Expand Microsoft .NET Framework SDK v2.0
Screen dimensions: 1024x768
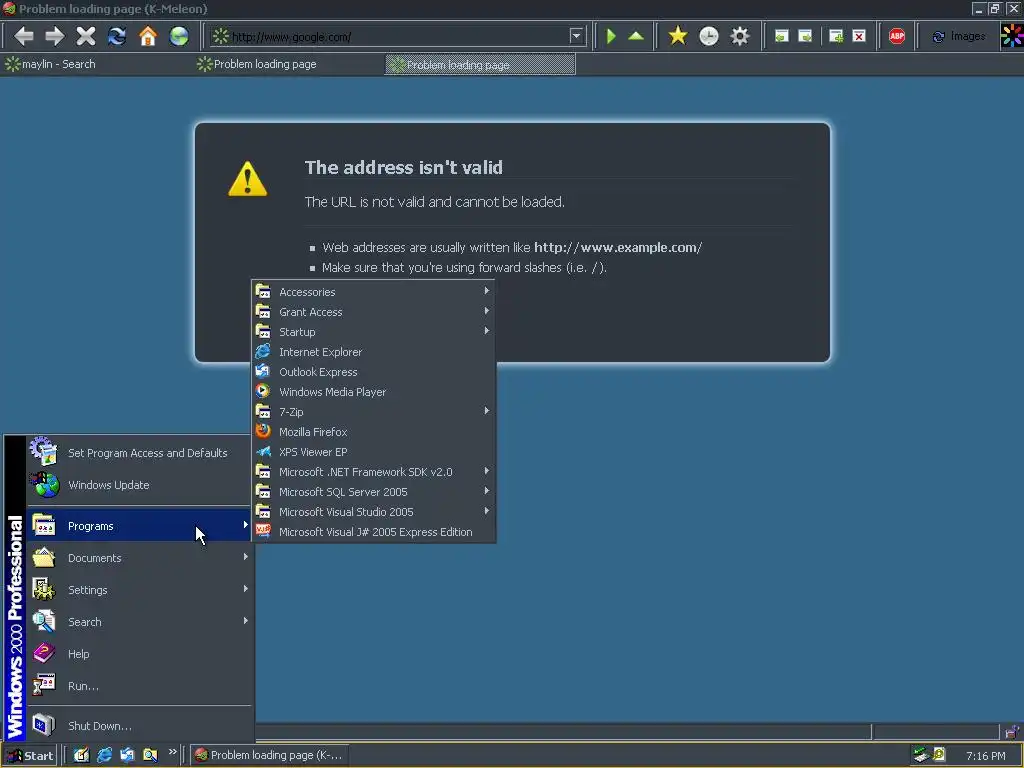[x=374, y=472]
